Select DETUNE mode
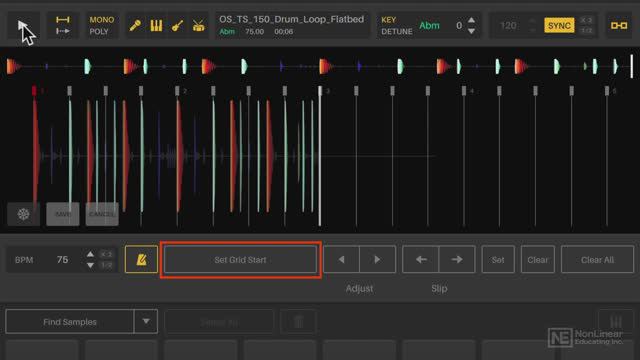This screenshot has height=360, width=640. point(396,31)
